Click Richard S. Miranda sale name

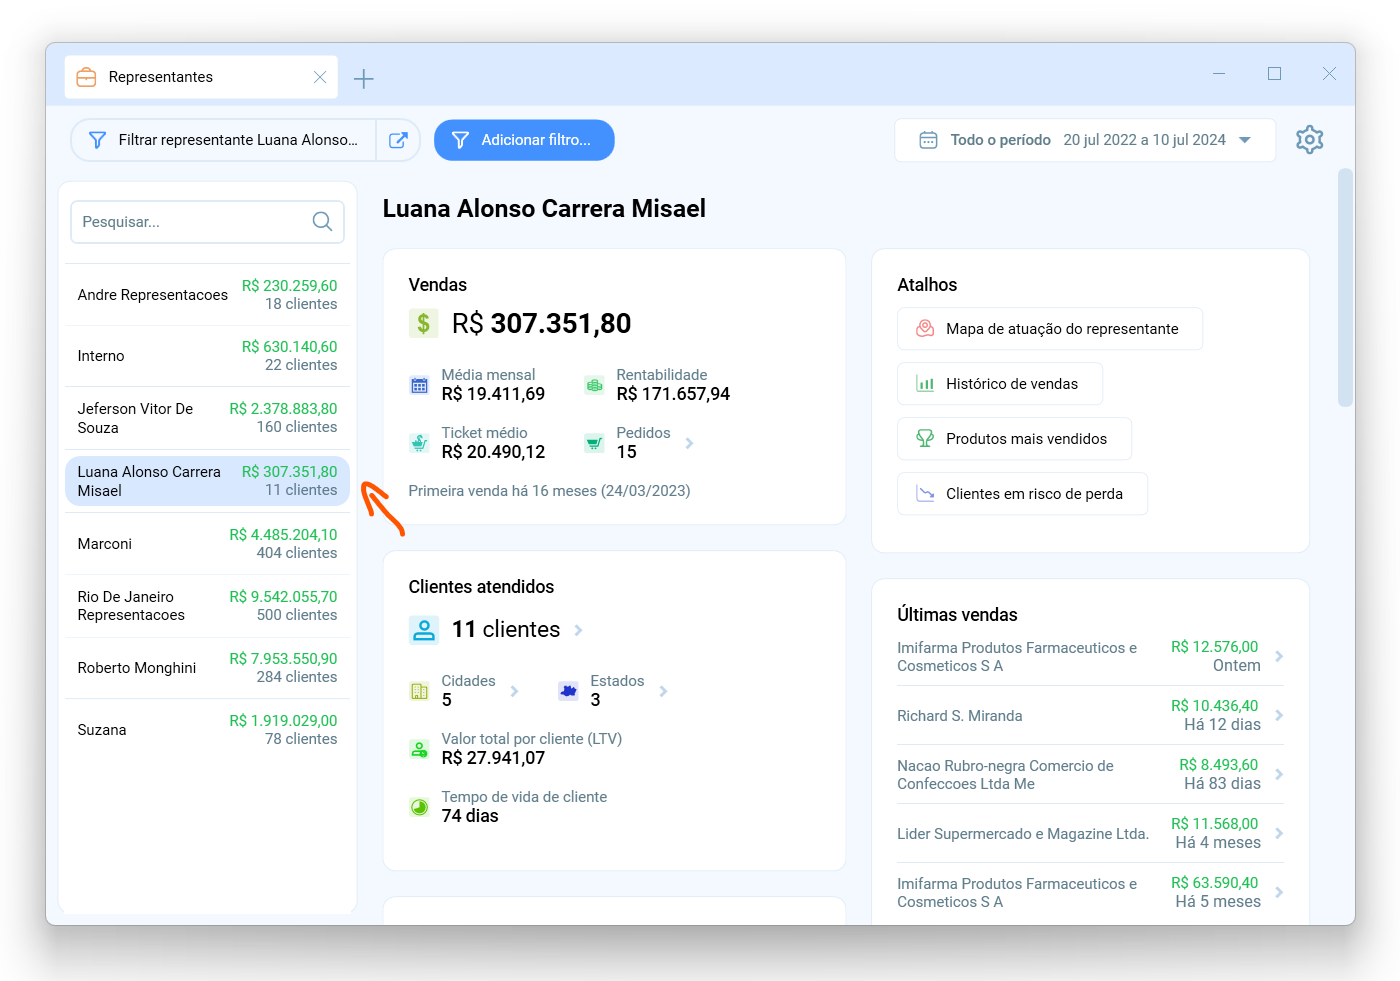point(960,716)
